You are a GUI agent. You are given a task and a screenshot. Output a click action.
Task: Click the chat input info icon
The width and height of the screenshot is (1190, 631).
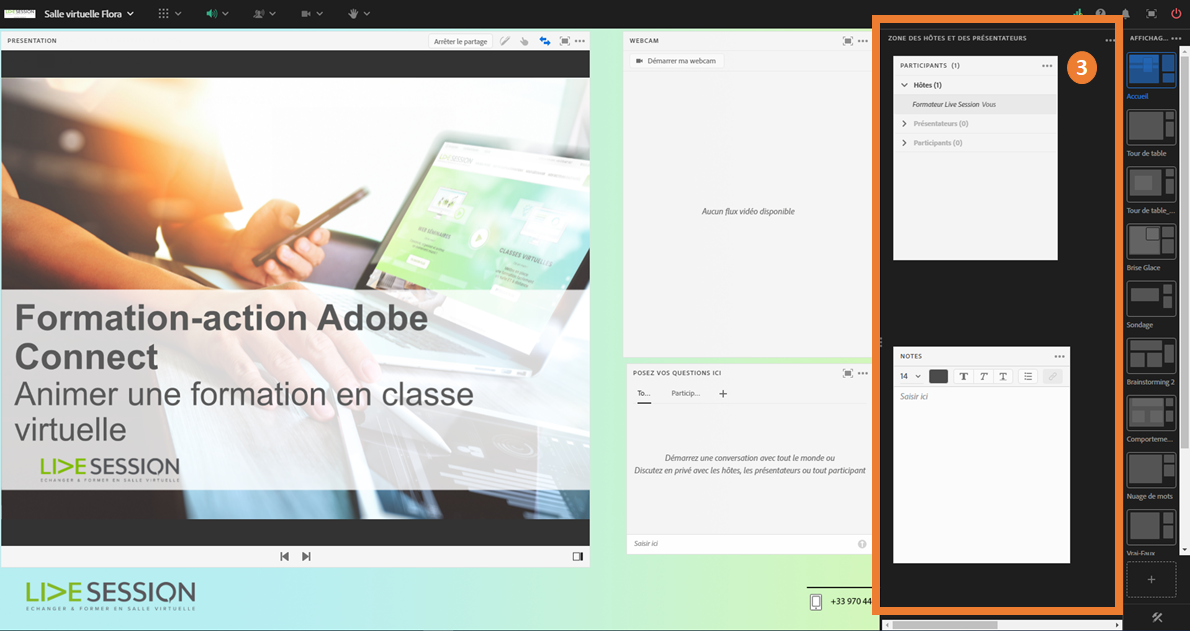tap(862, 544)
